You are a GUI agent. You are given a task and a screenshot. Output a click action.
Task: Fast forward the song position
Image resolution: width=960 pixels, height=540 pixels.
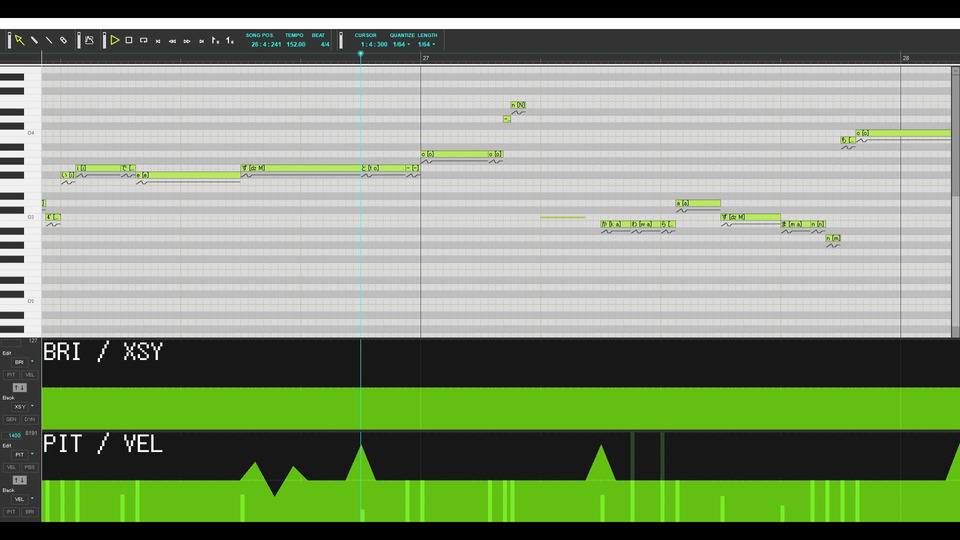click(x=187, y=41)
